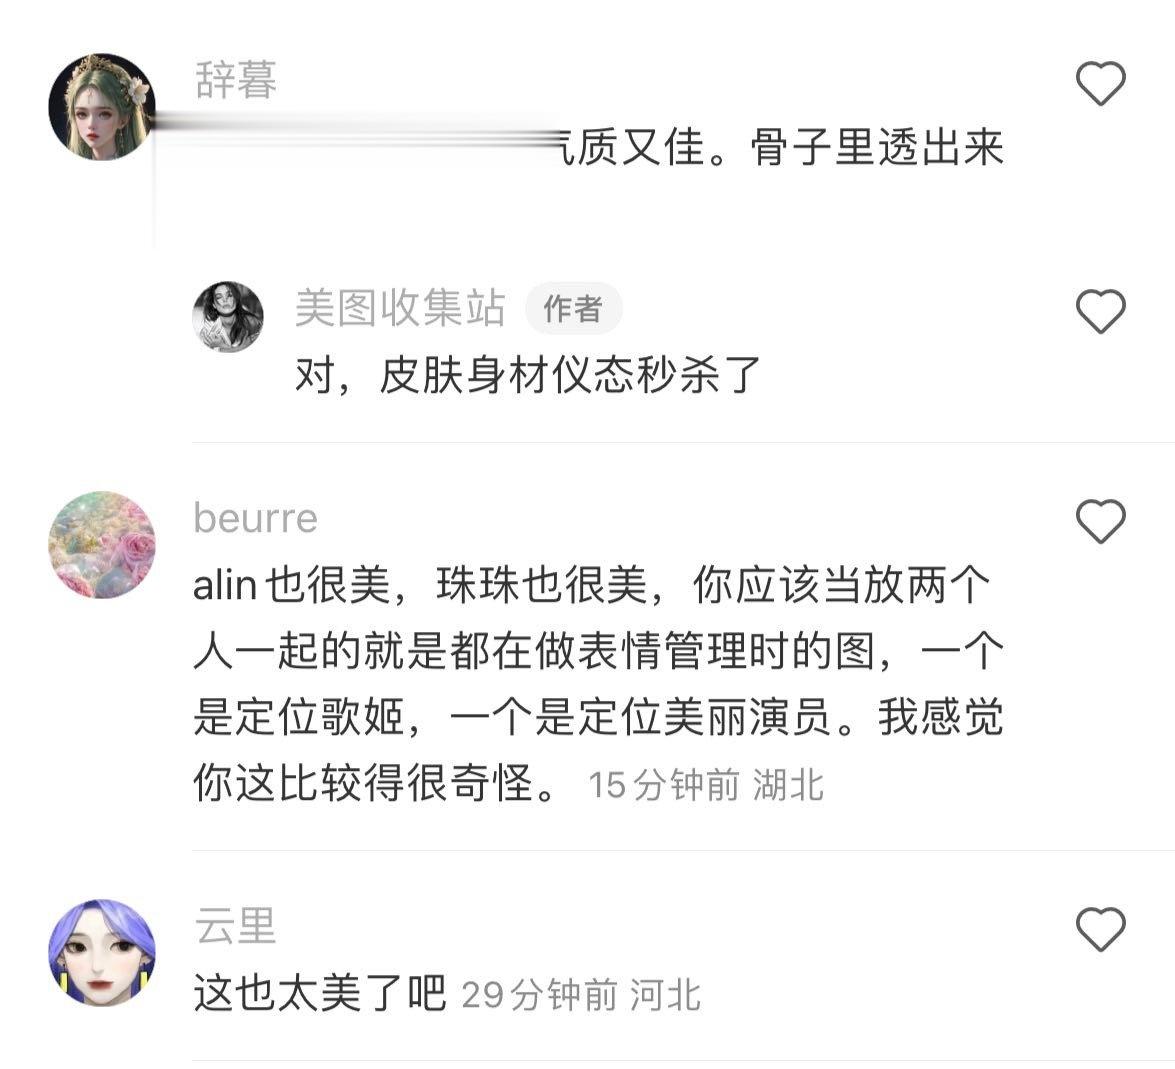
Task: Open 辞暮's profile avatar
Action: (102, 106)
